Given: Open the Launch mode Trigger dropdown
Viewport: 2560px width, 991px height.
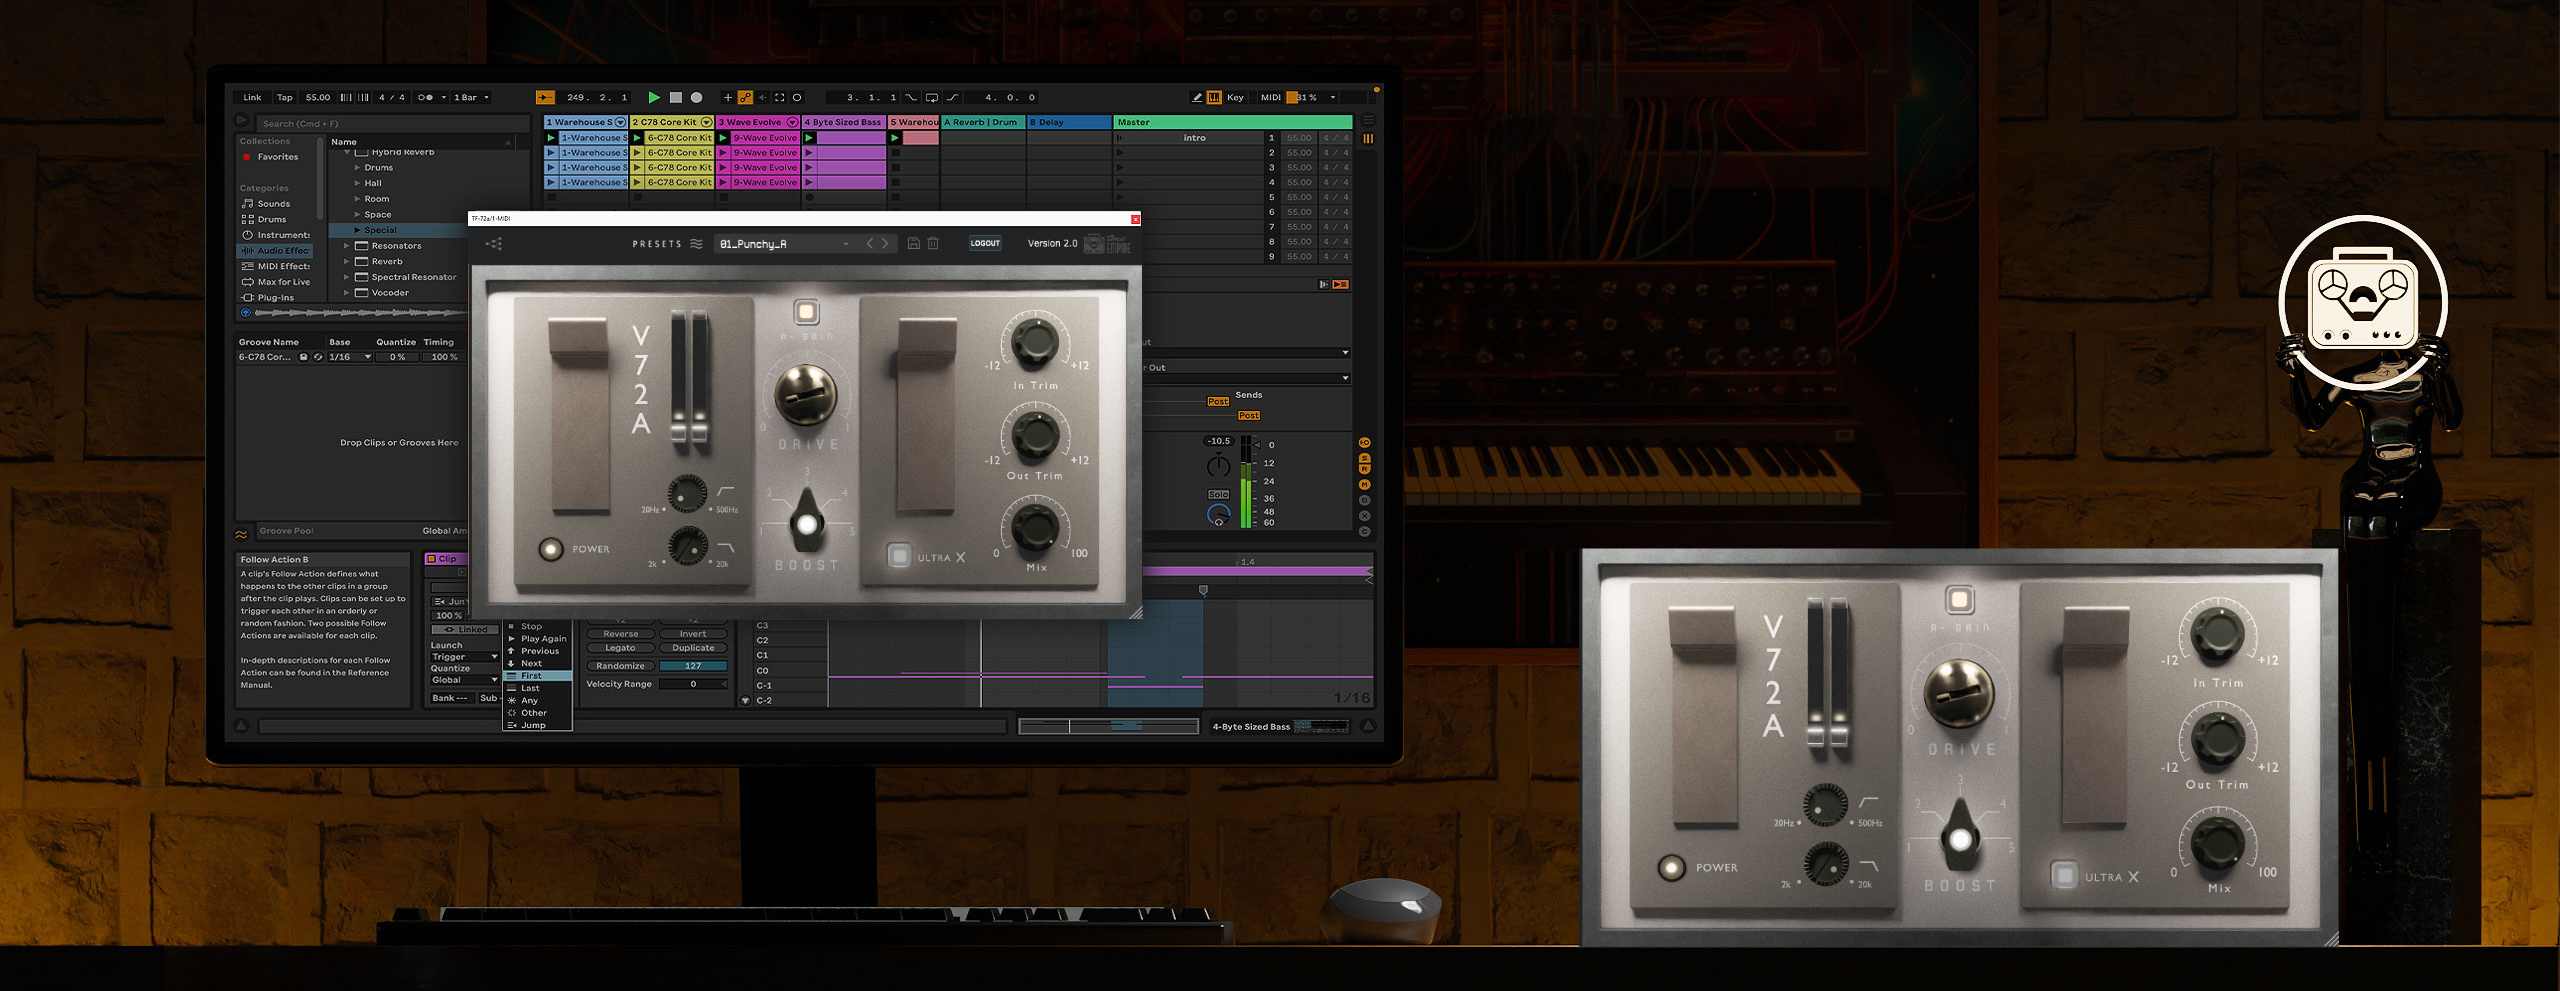Looking at the screenshot, I should pyautogui.click(x=464, y=657).
